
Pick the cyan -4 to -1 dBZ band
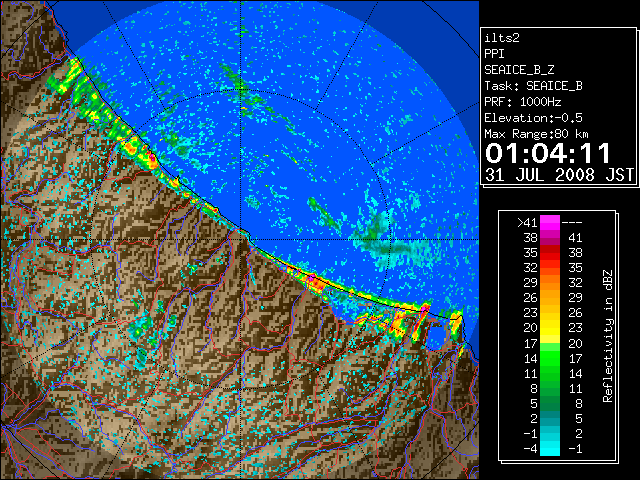point(550,448)
